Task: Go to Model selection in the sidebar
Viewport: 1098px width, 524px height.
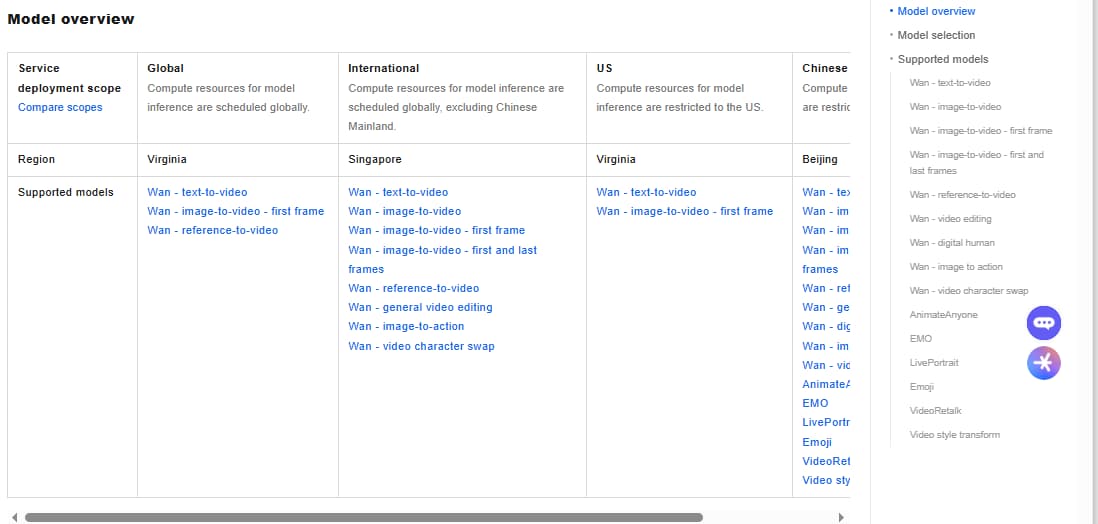Action: coord(936,35)
